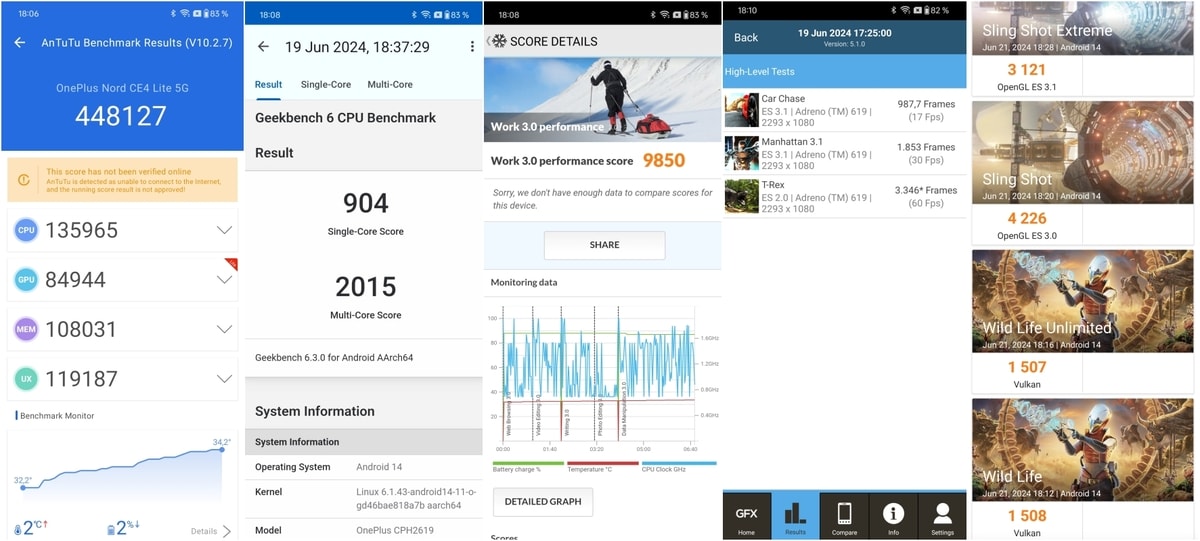Open Benchmark Monitor Details link

(211, 531)
